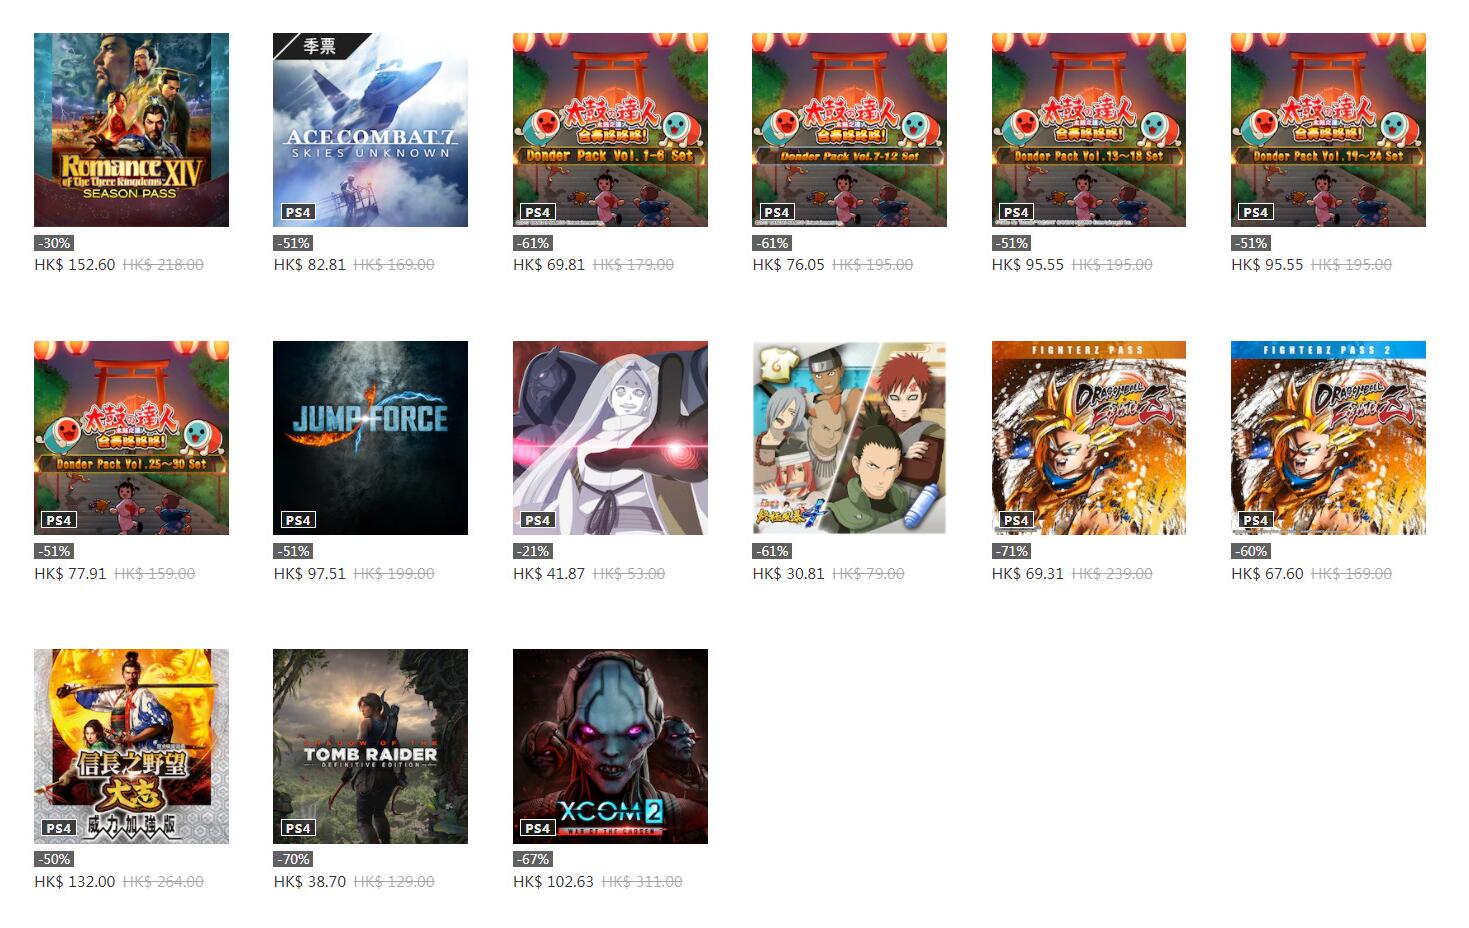Screen dimensions: 1469x928
Task: Click the HK$ 38.70 Tomb Raider price
Action: click(310, 882)
